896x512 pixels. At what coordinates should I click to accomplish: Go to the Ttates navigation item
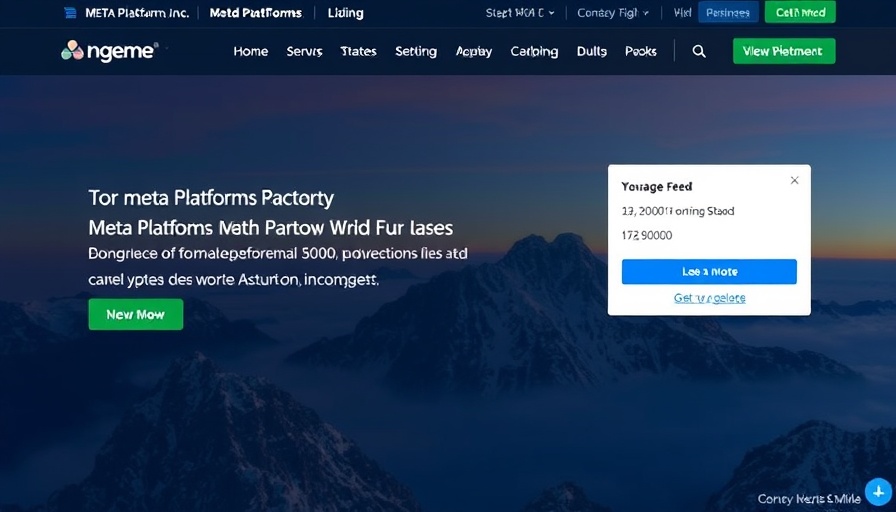(x=358, y=52)
